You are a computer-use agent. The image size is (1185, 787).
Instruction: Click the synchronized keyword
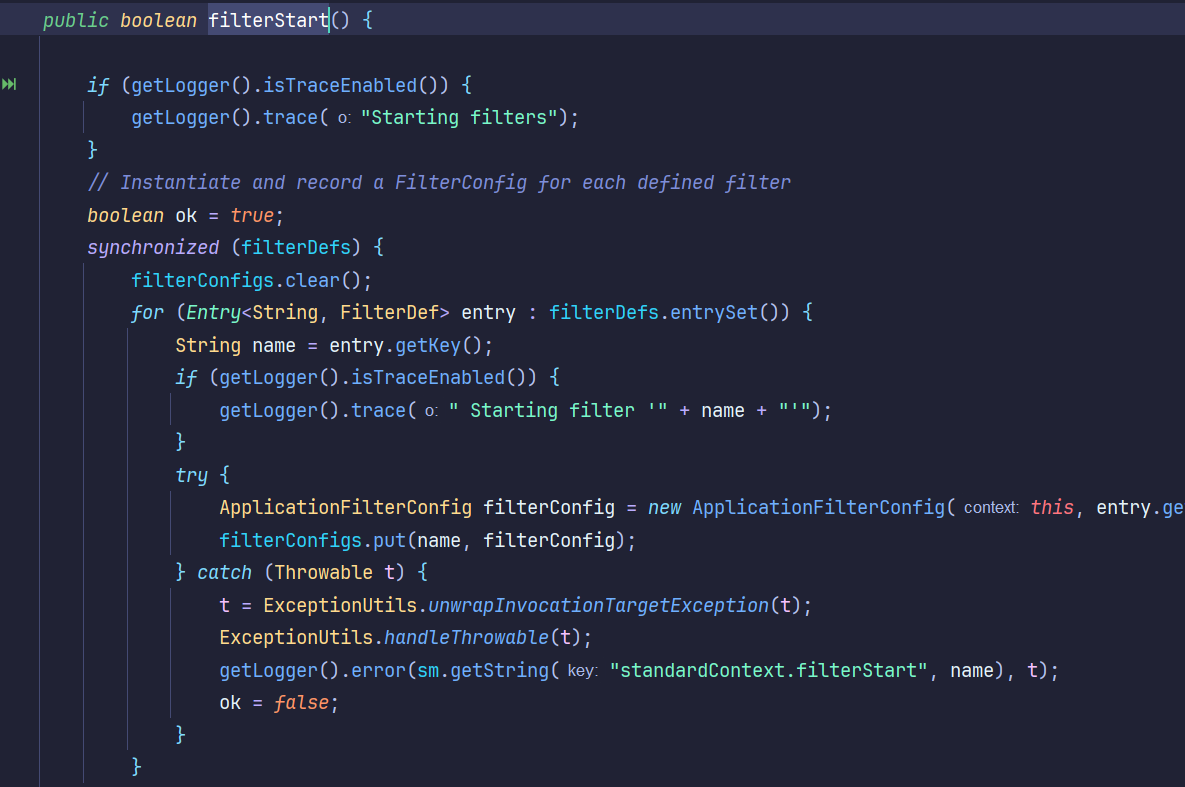tap(153, 247)
